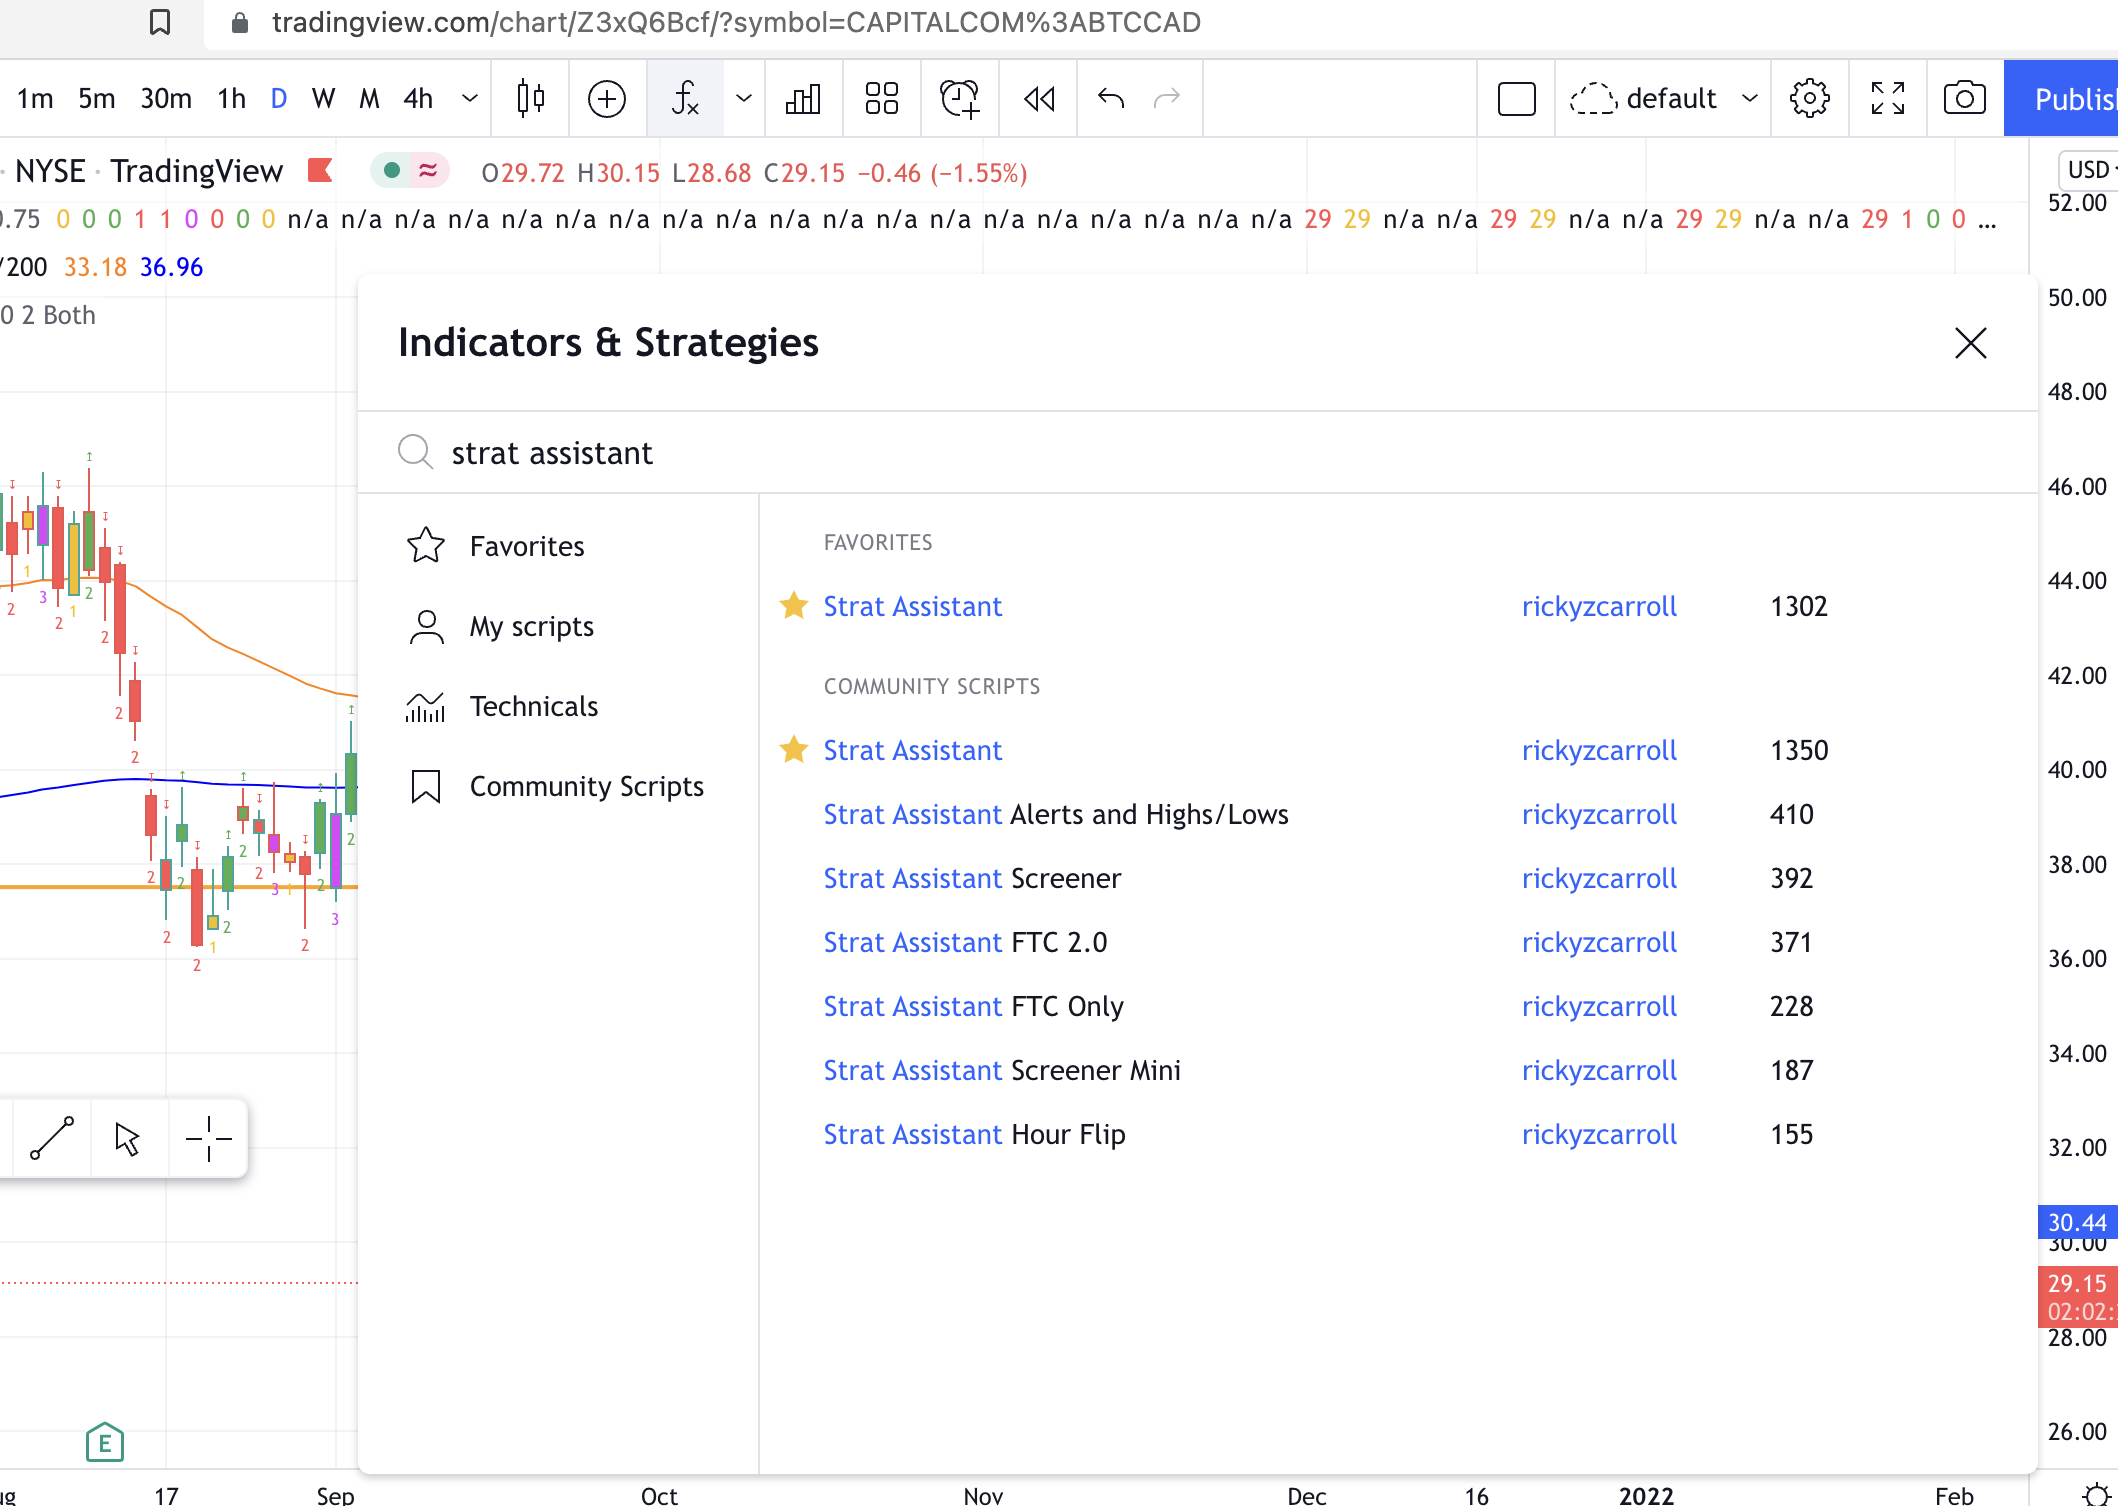The width and height of the screenshot is (2118, 1506).
Task: Expand the indicator templates dropdown arrow
Action: [744, 98]
